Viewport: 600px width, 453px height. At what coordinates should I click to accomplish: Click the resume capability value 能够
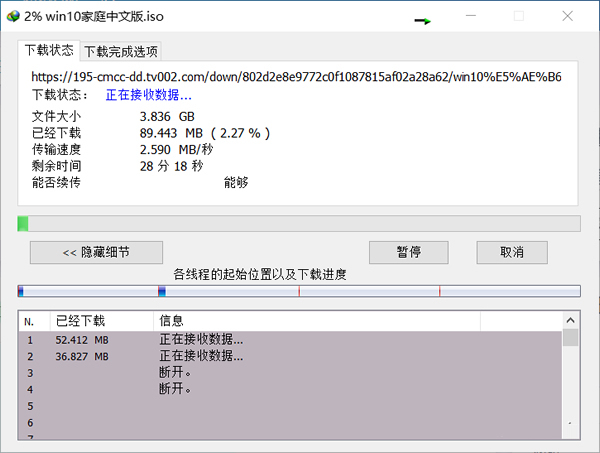[236, 183]
